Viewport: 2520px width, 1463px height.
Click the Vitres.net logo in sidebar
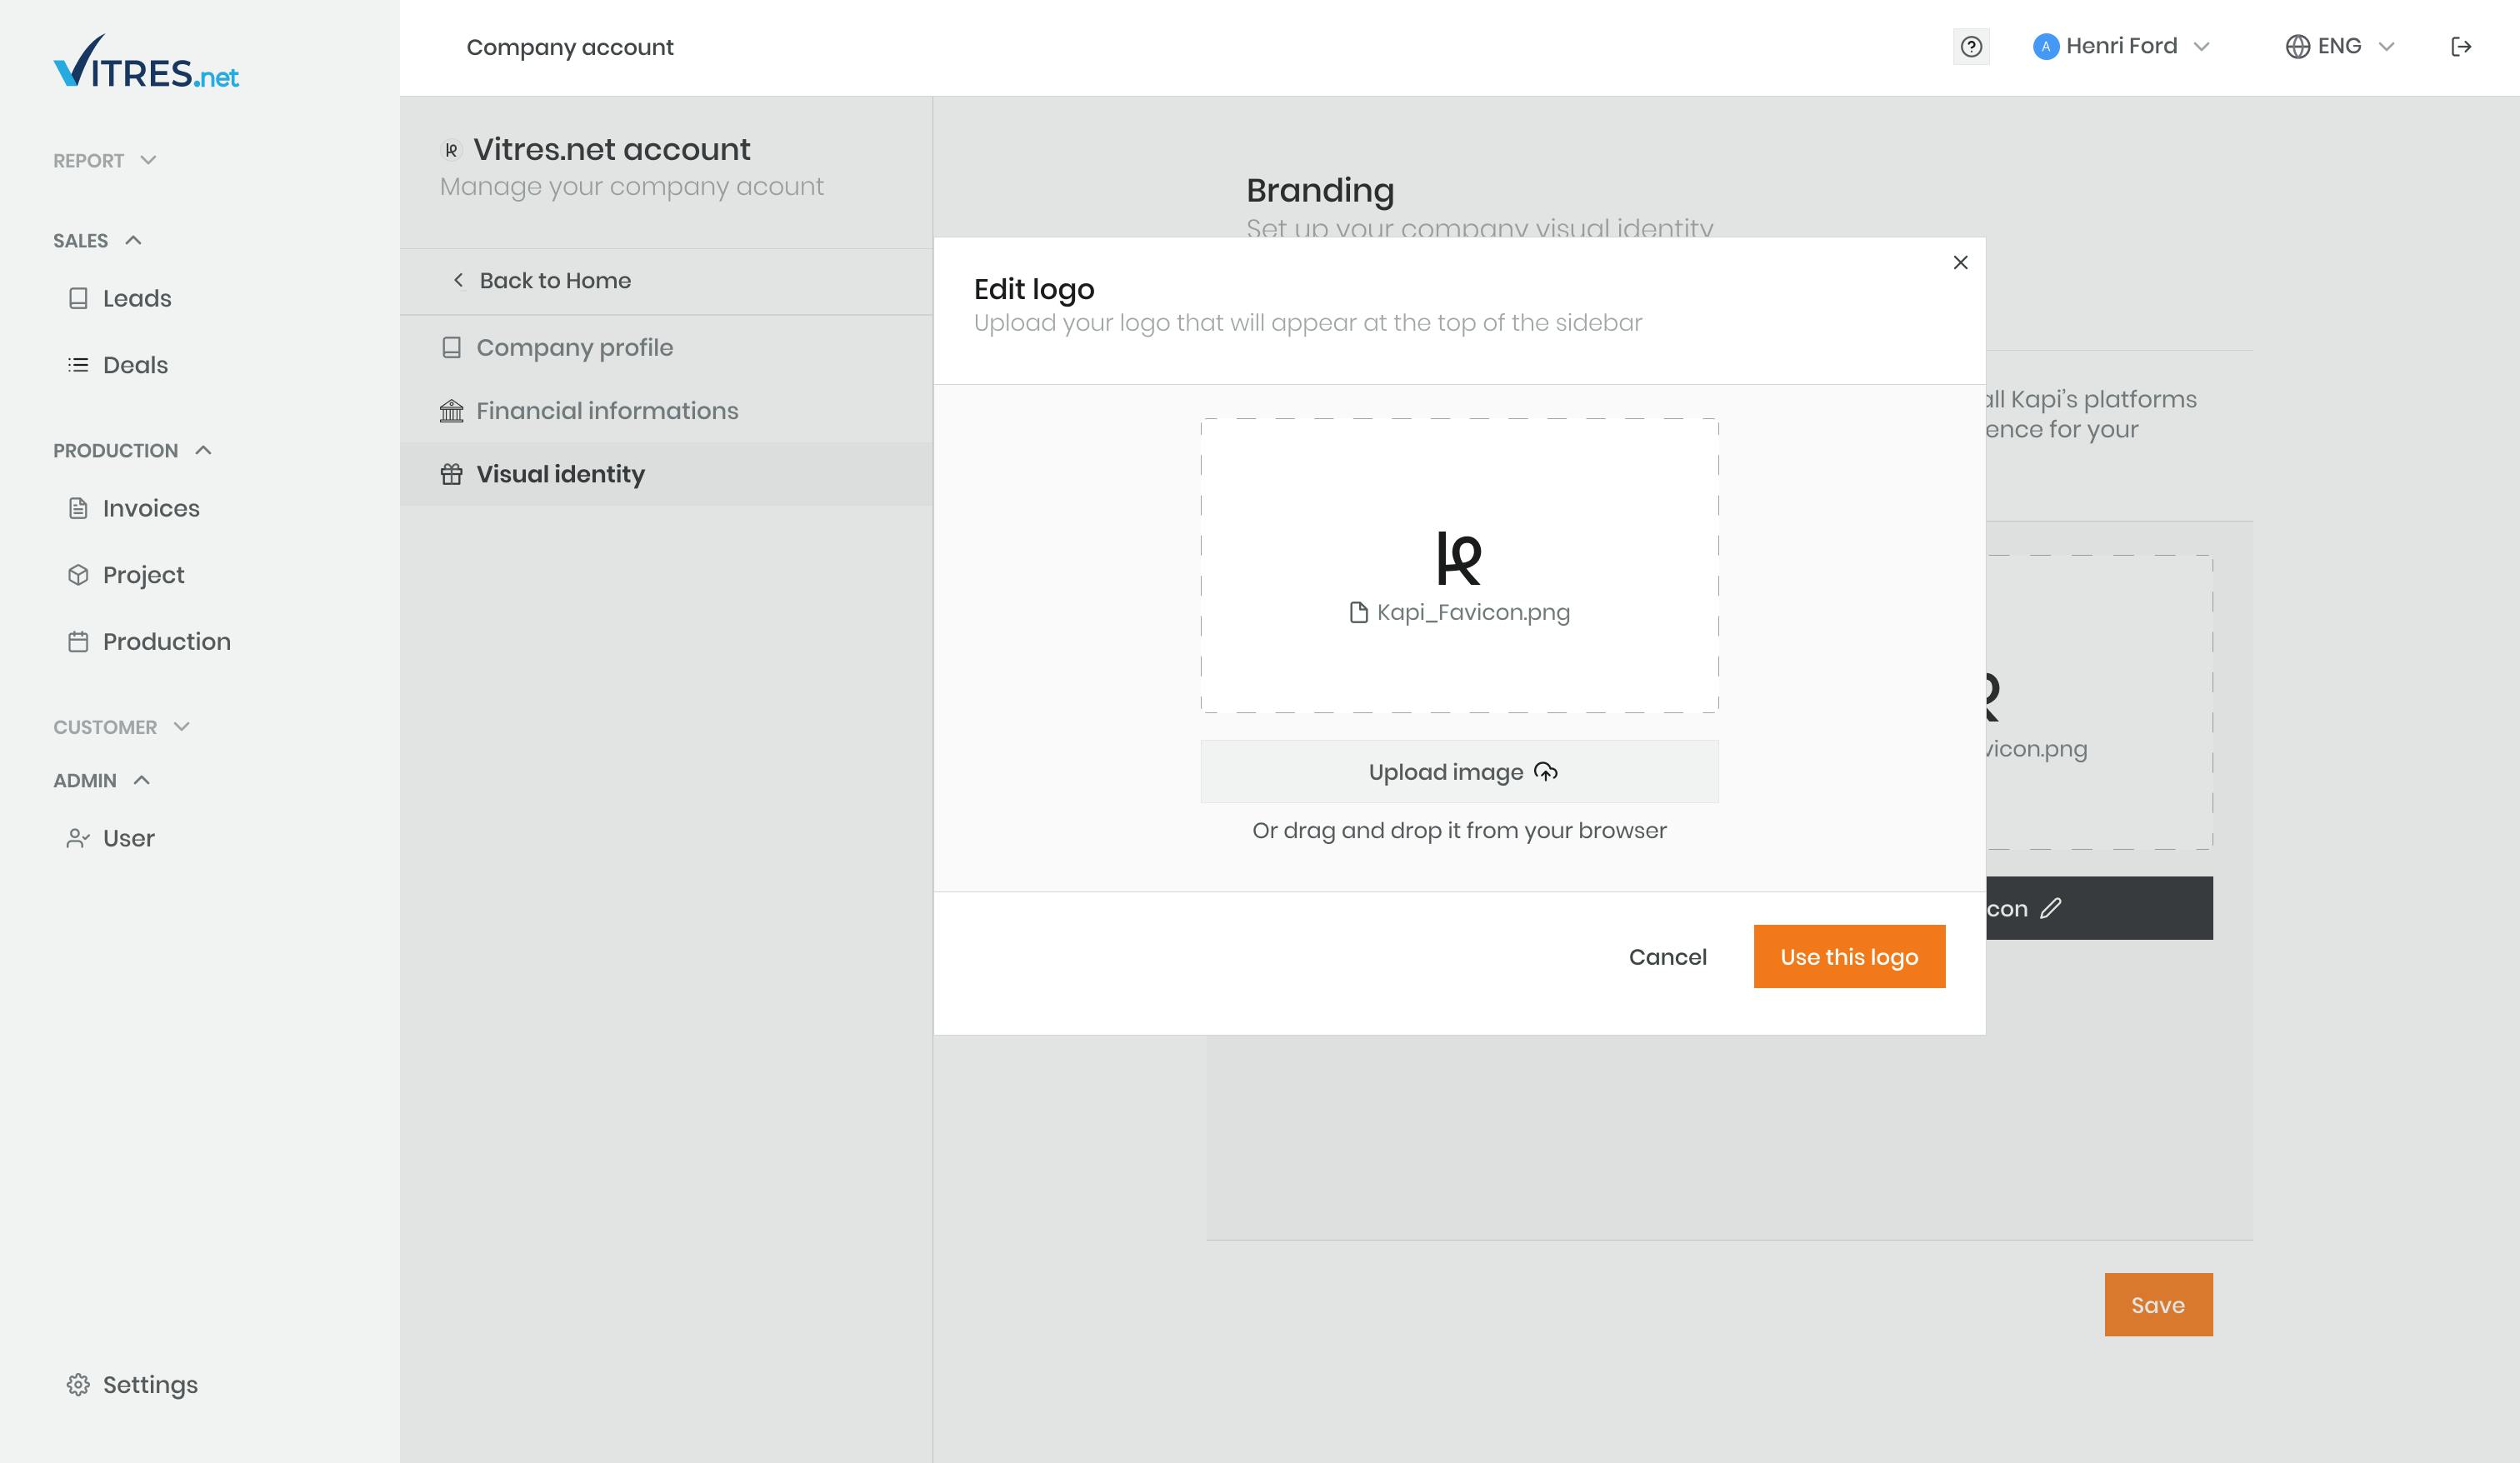(x=146, y=62)
